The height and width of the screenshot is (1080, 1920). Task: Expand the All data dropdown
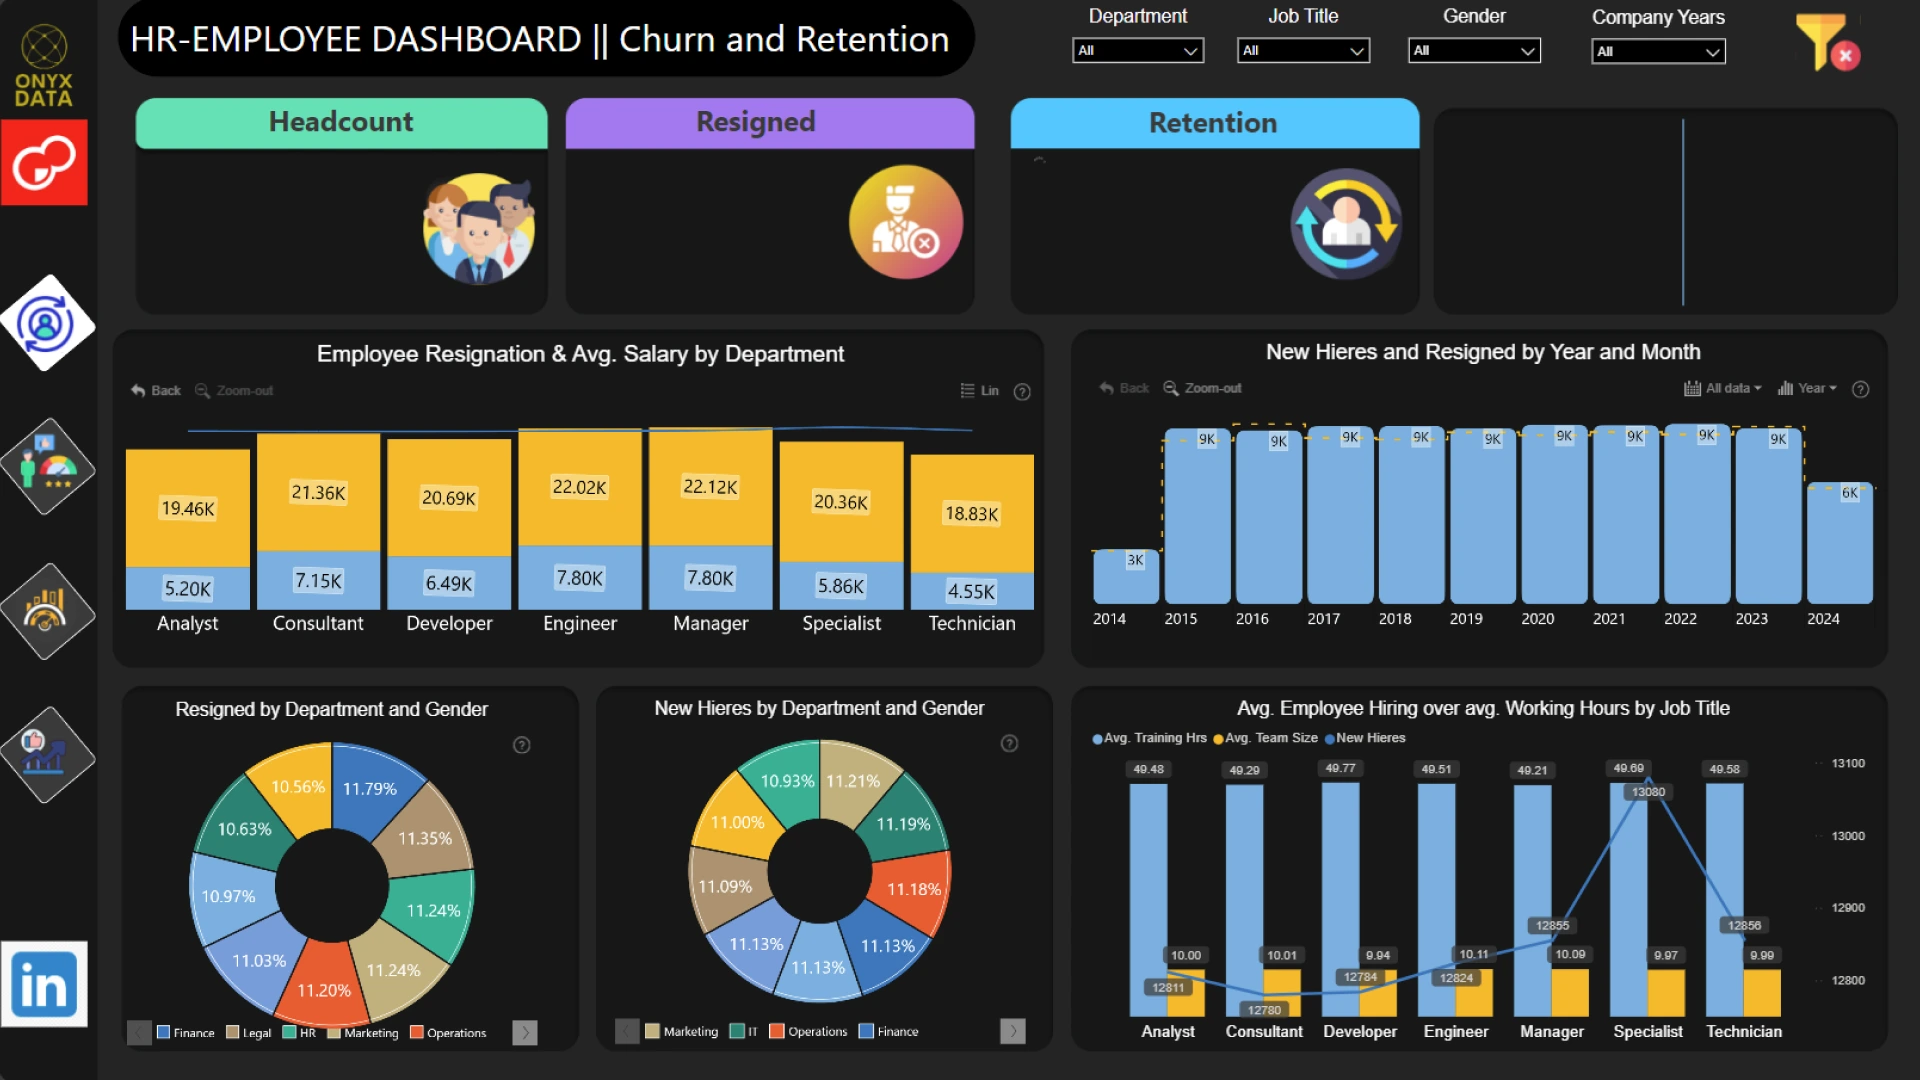(x=1723, y=388)
